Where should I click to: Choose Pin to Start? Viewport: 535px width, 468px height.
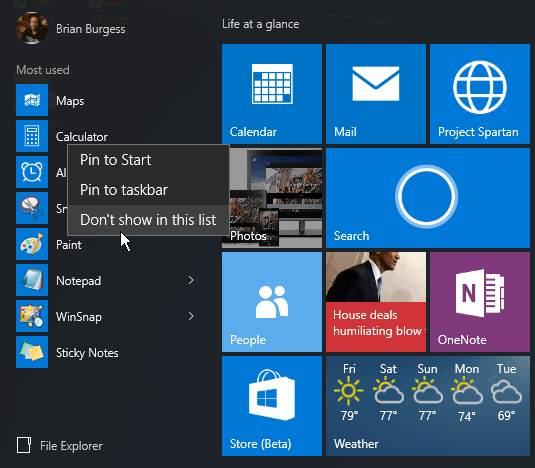[x=148, y=160]
